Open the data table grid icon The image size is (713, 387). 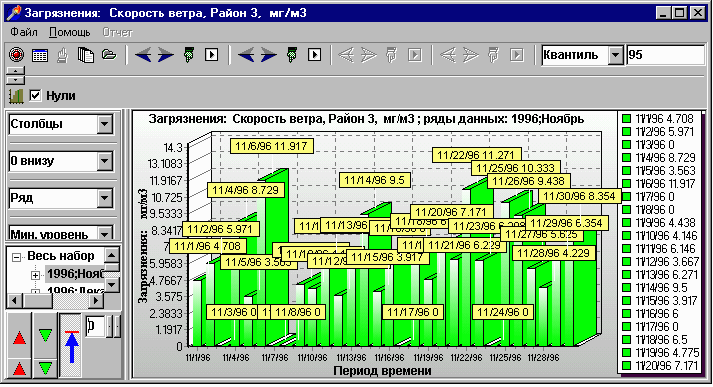click(x=40, y=55)
